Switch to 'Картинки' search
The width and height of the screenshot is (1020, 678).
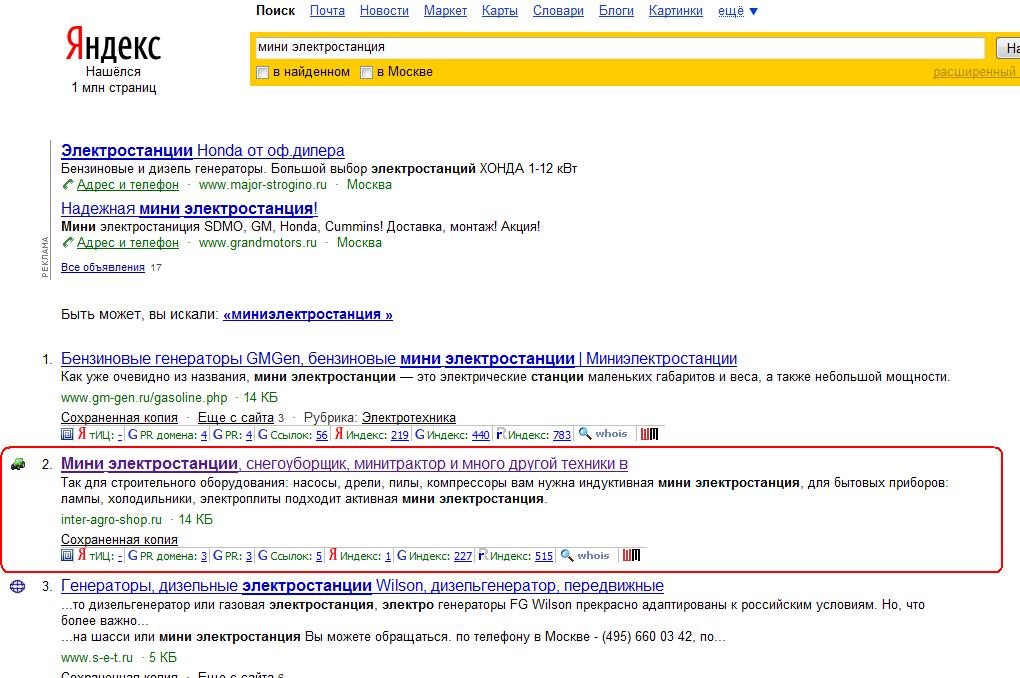pyautogui.click(x=675, y=11)
